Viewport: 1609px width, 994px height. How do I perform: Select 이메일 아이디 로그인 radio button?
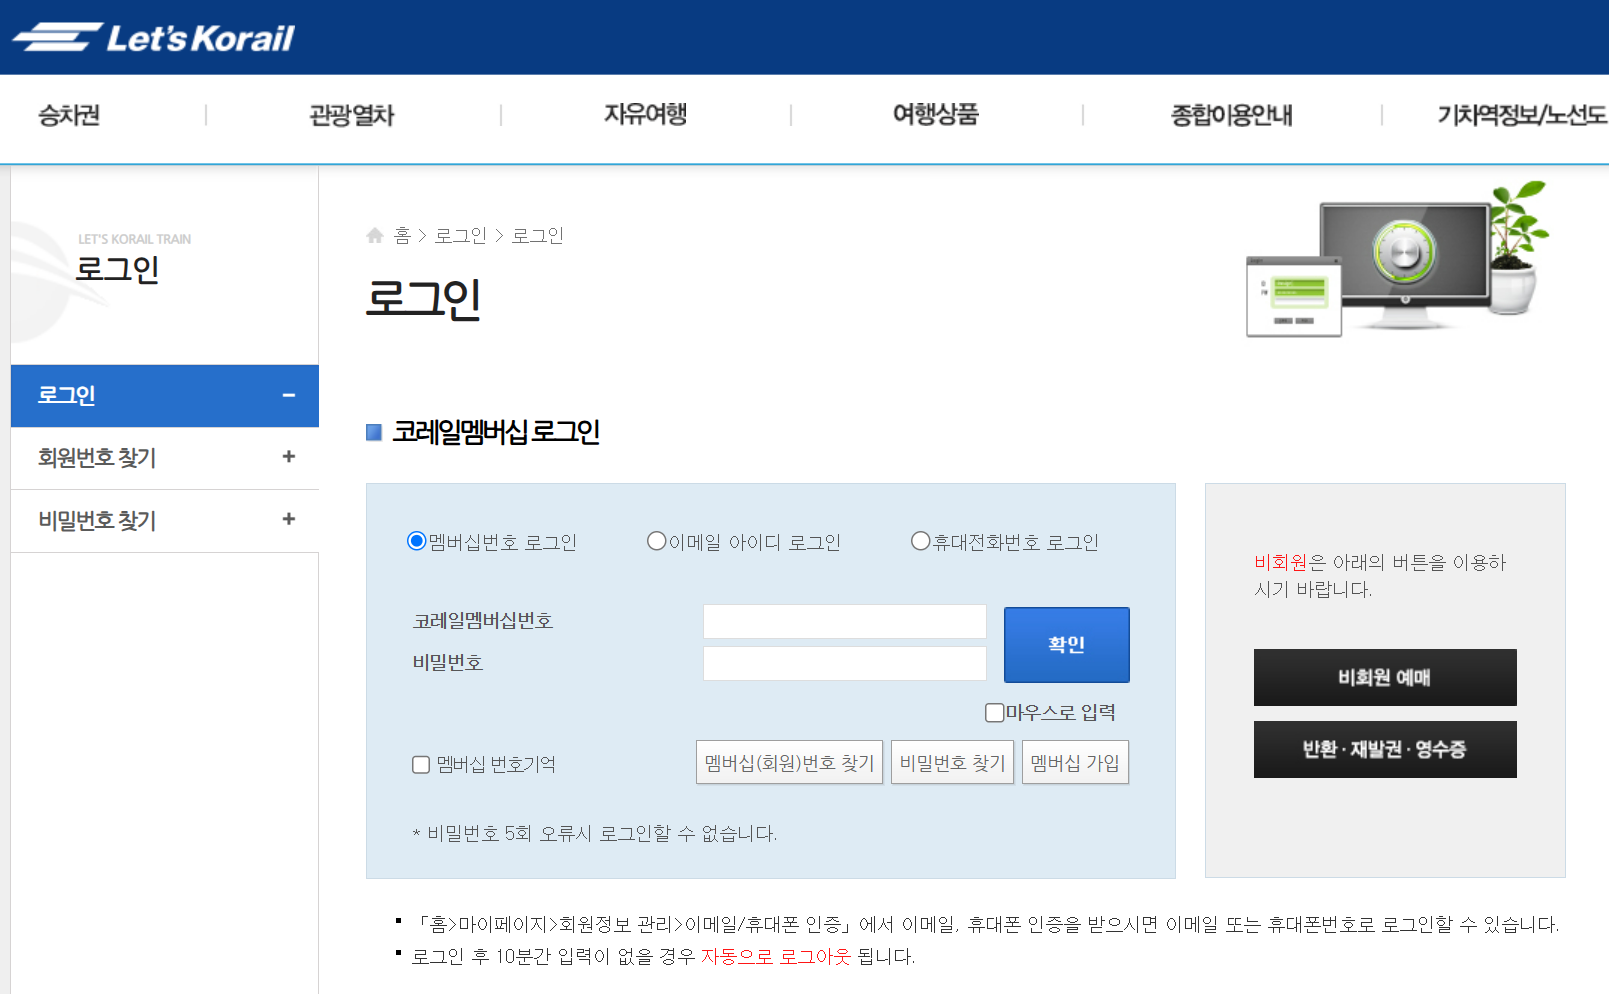[657, 541]
